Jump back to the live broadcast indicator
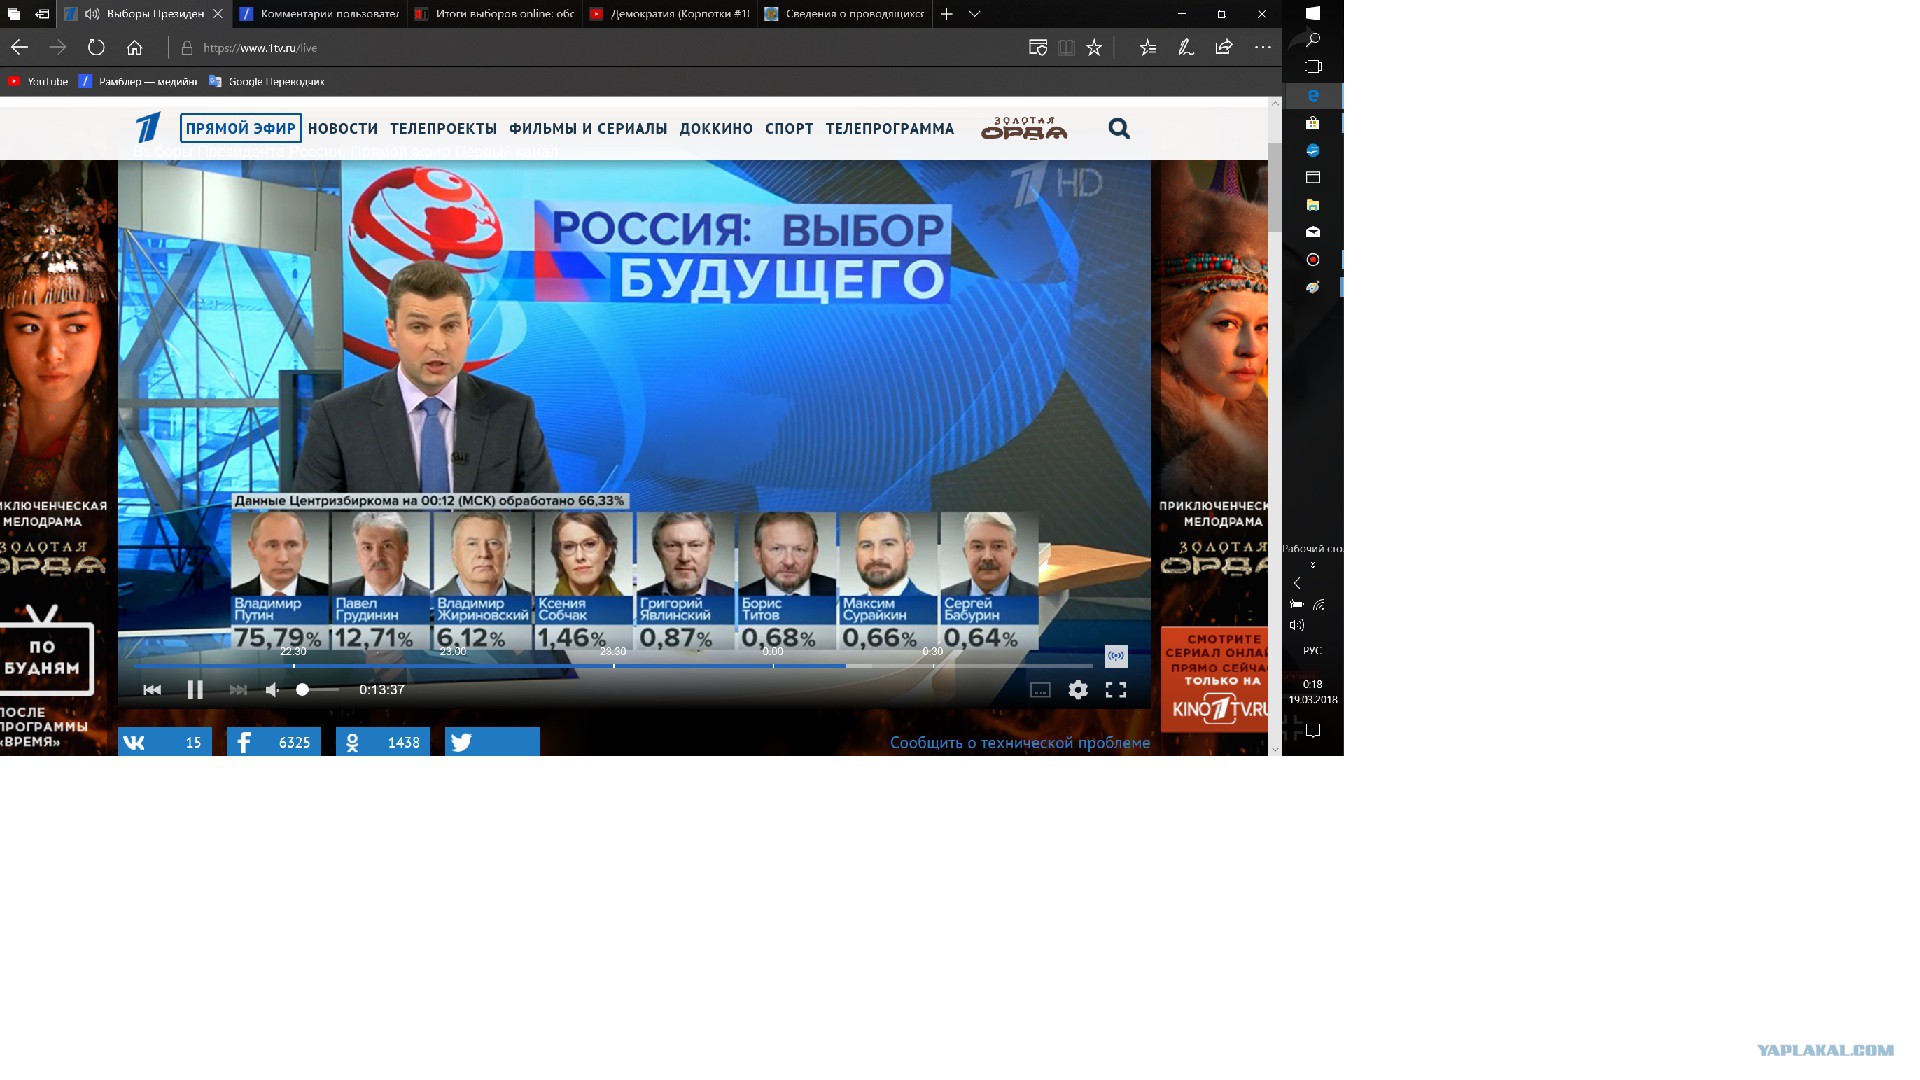1920x1080 pixels. (1116, 656)
